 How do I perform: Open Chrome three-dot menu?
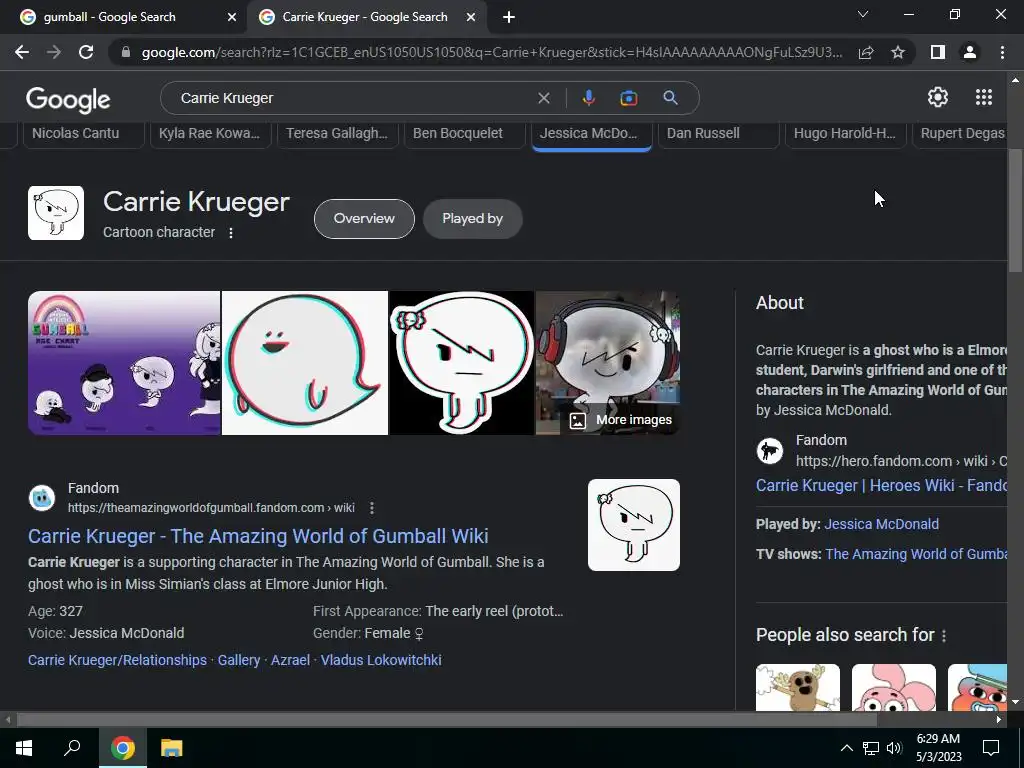[x=1002, y=52]
